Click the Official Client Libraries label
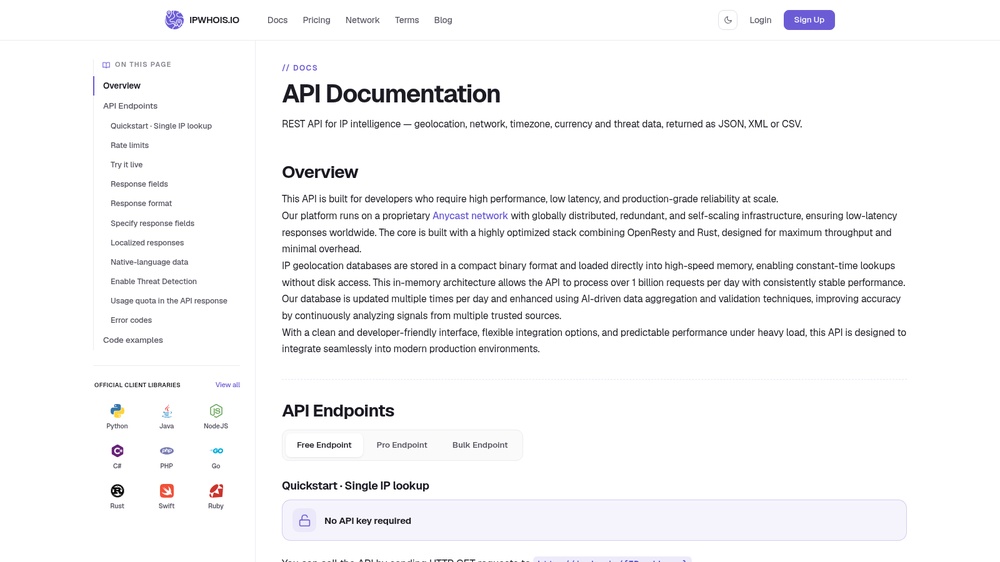The height and width of the screenshot is (562, 1000). click(137, 385)
